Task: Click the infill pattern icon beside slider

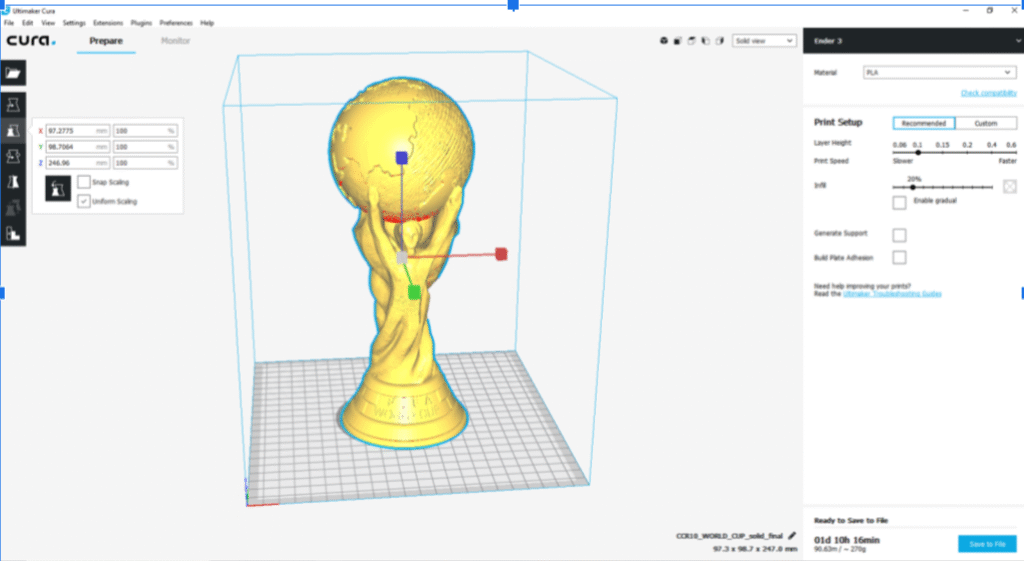Action: tap(1010, 187)
